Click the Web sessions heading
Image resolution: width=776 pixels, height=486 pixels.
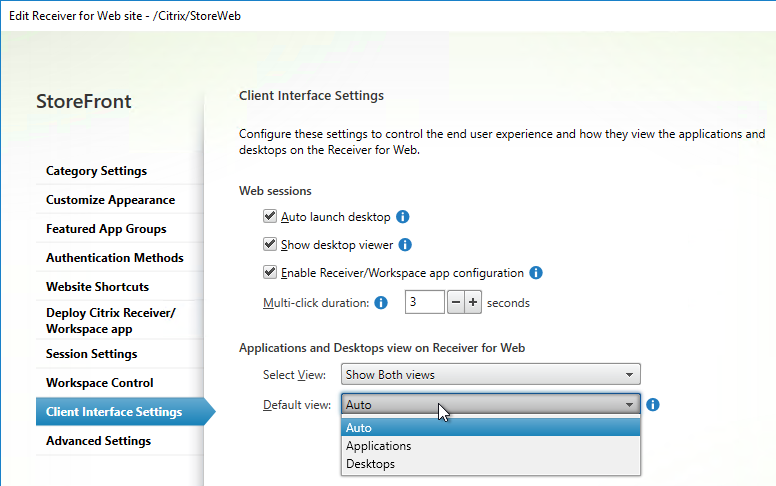coord(275,191)
